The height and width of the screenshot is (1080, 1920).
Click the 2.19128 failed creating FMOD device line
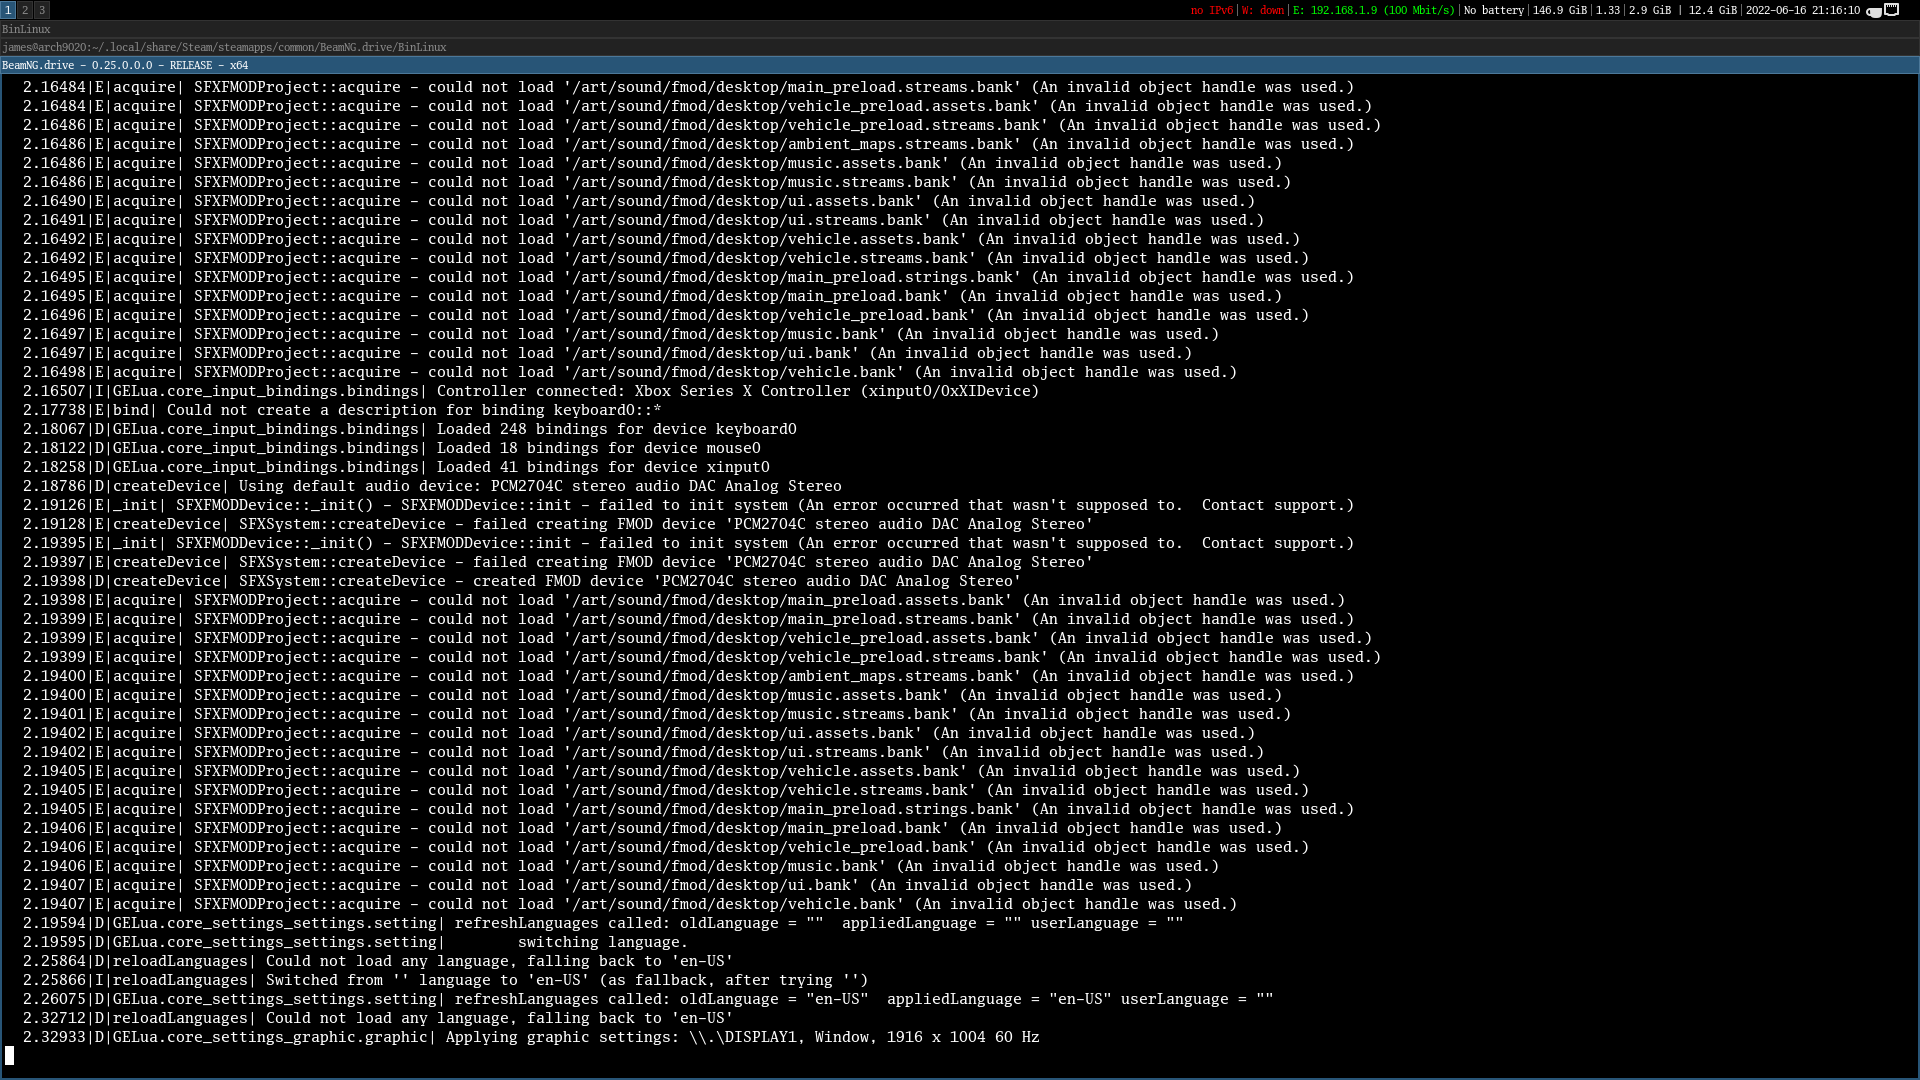(x=558, y=524)
